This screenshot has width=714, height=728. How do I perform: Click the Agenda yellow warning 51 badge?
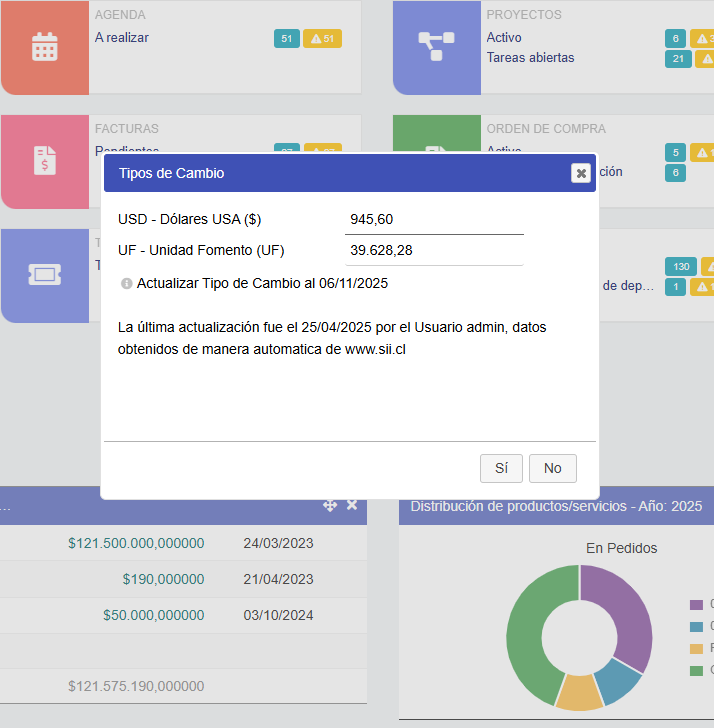[323, 39]
